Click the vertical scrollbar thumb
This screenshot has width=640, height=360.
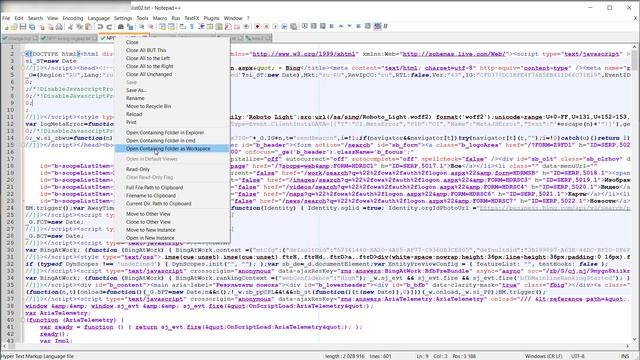point(635,60)
